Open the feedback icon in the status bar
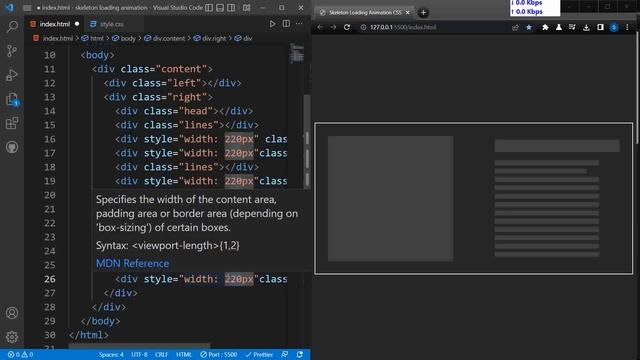 284,355
